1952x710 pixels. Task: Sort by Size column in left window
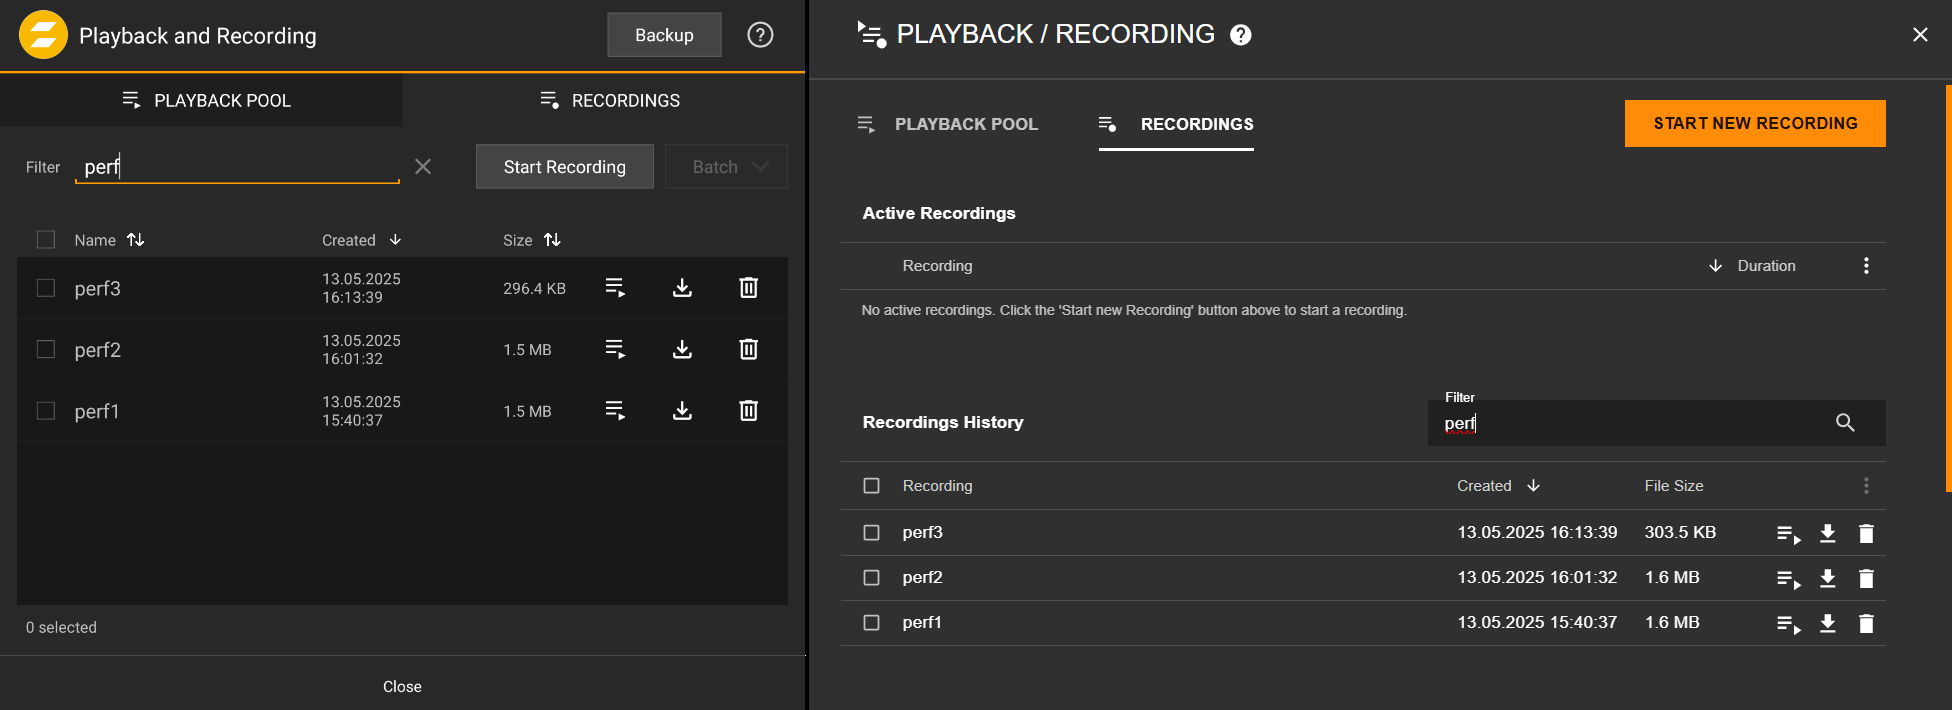(x=532, y=240)
